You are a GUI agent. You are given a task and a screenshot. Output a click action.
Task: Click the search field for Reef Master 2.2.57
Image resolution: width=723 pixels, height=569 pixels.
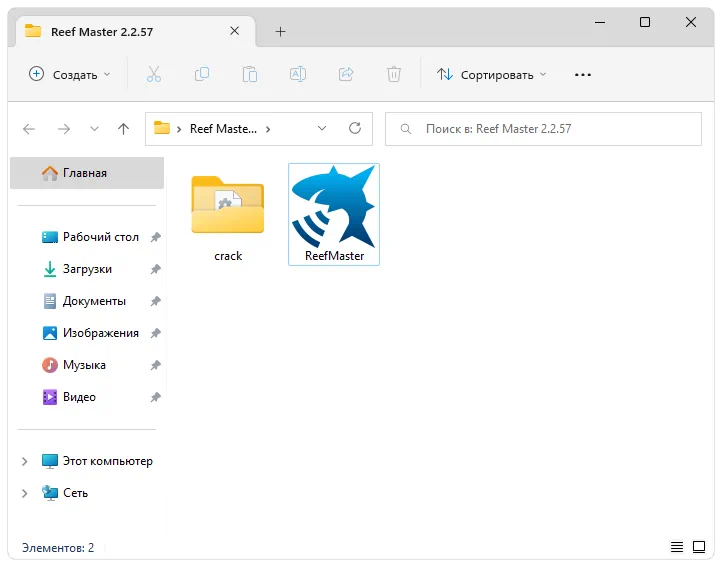[x=543, y=129]
